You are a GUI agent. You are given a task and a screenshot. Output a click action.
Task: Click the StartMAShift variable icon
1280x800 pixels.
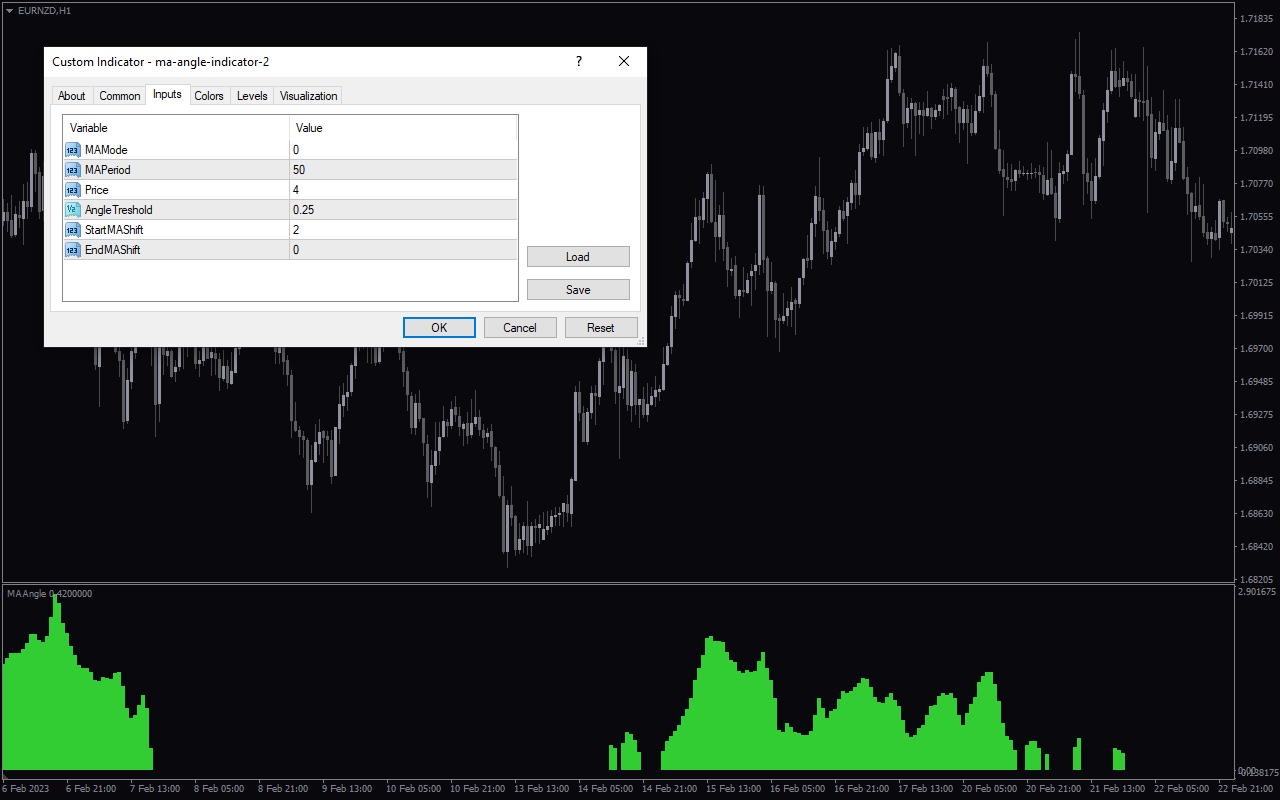(73, 230)
